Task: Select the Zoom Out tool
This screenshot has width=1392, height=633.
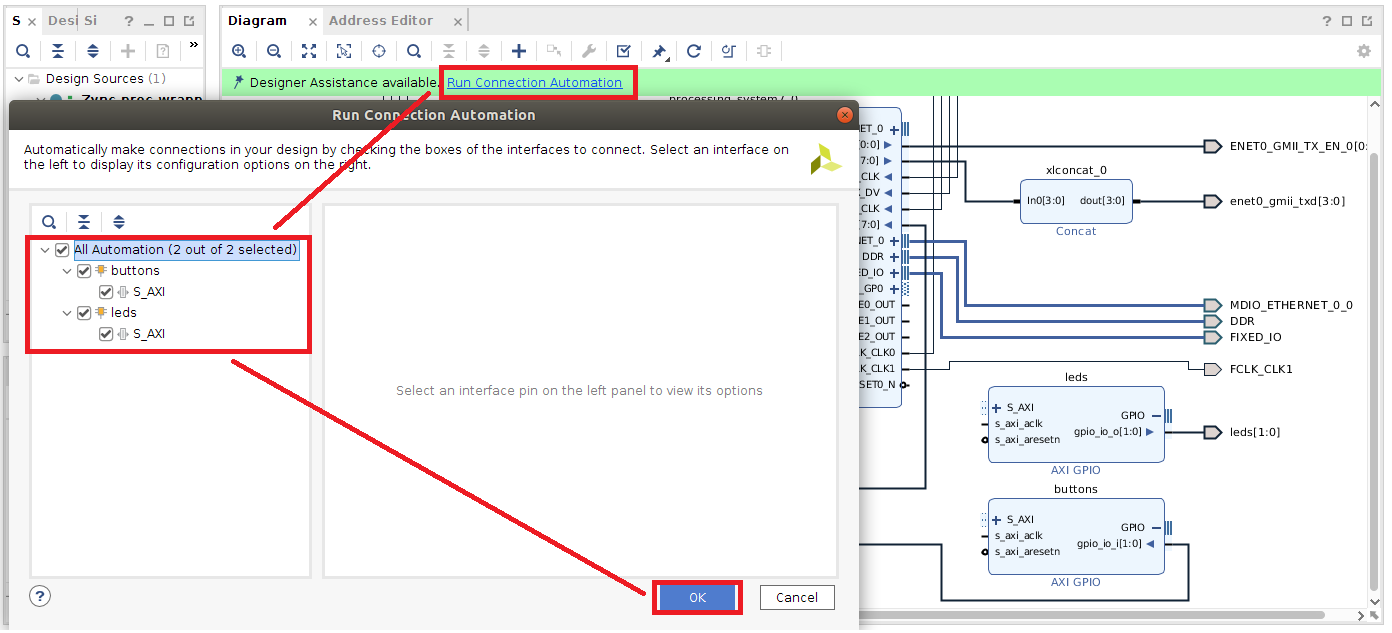Action: pos(273,50)
